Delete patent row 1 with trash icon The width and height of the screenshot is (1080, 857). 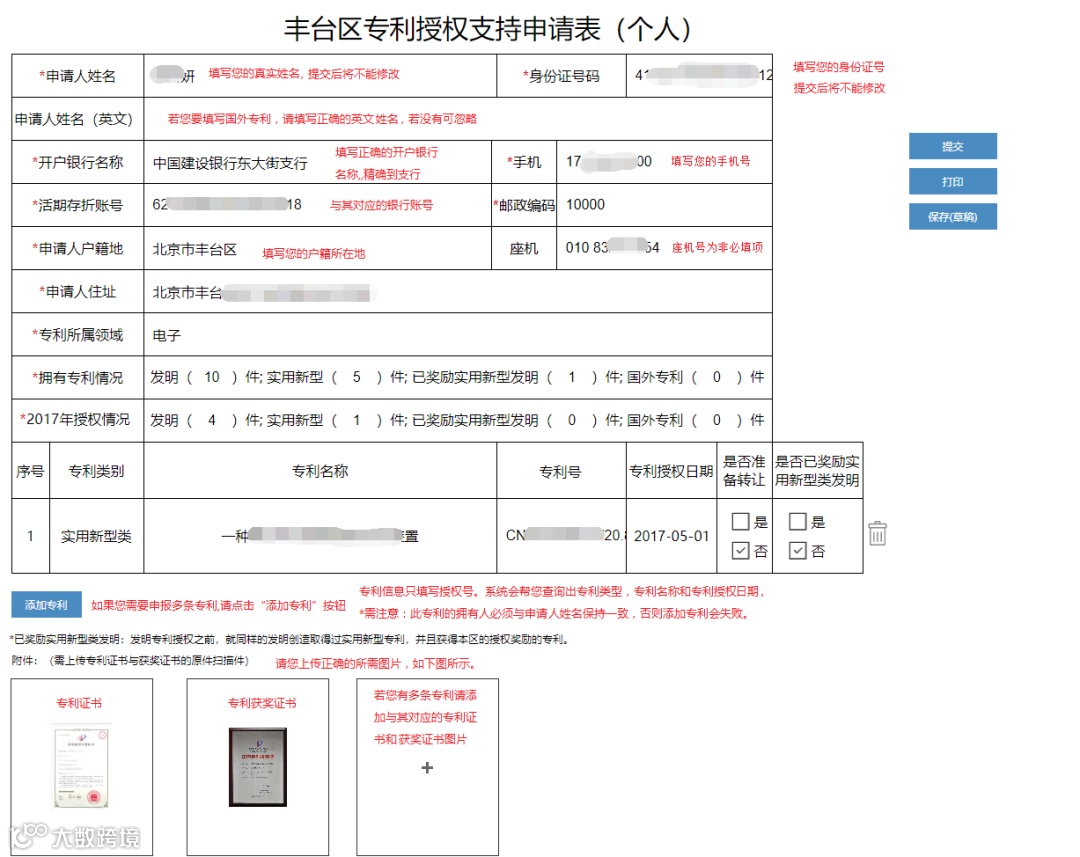click(877, 534)
